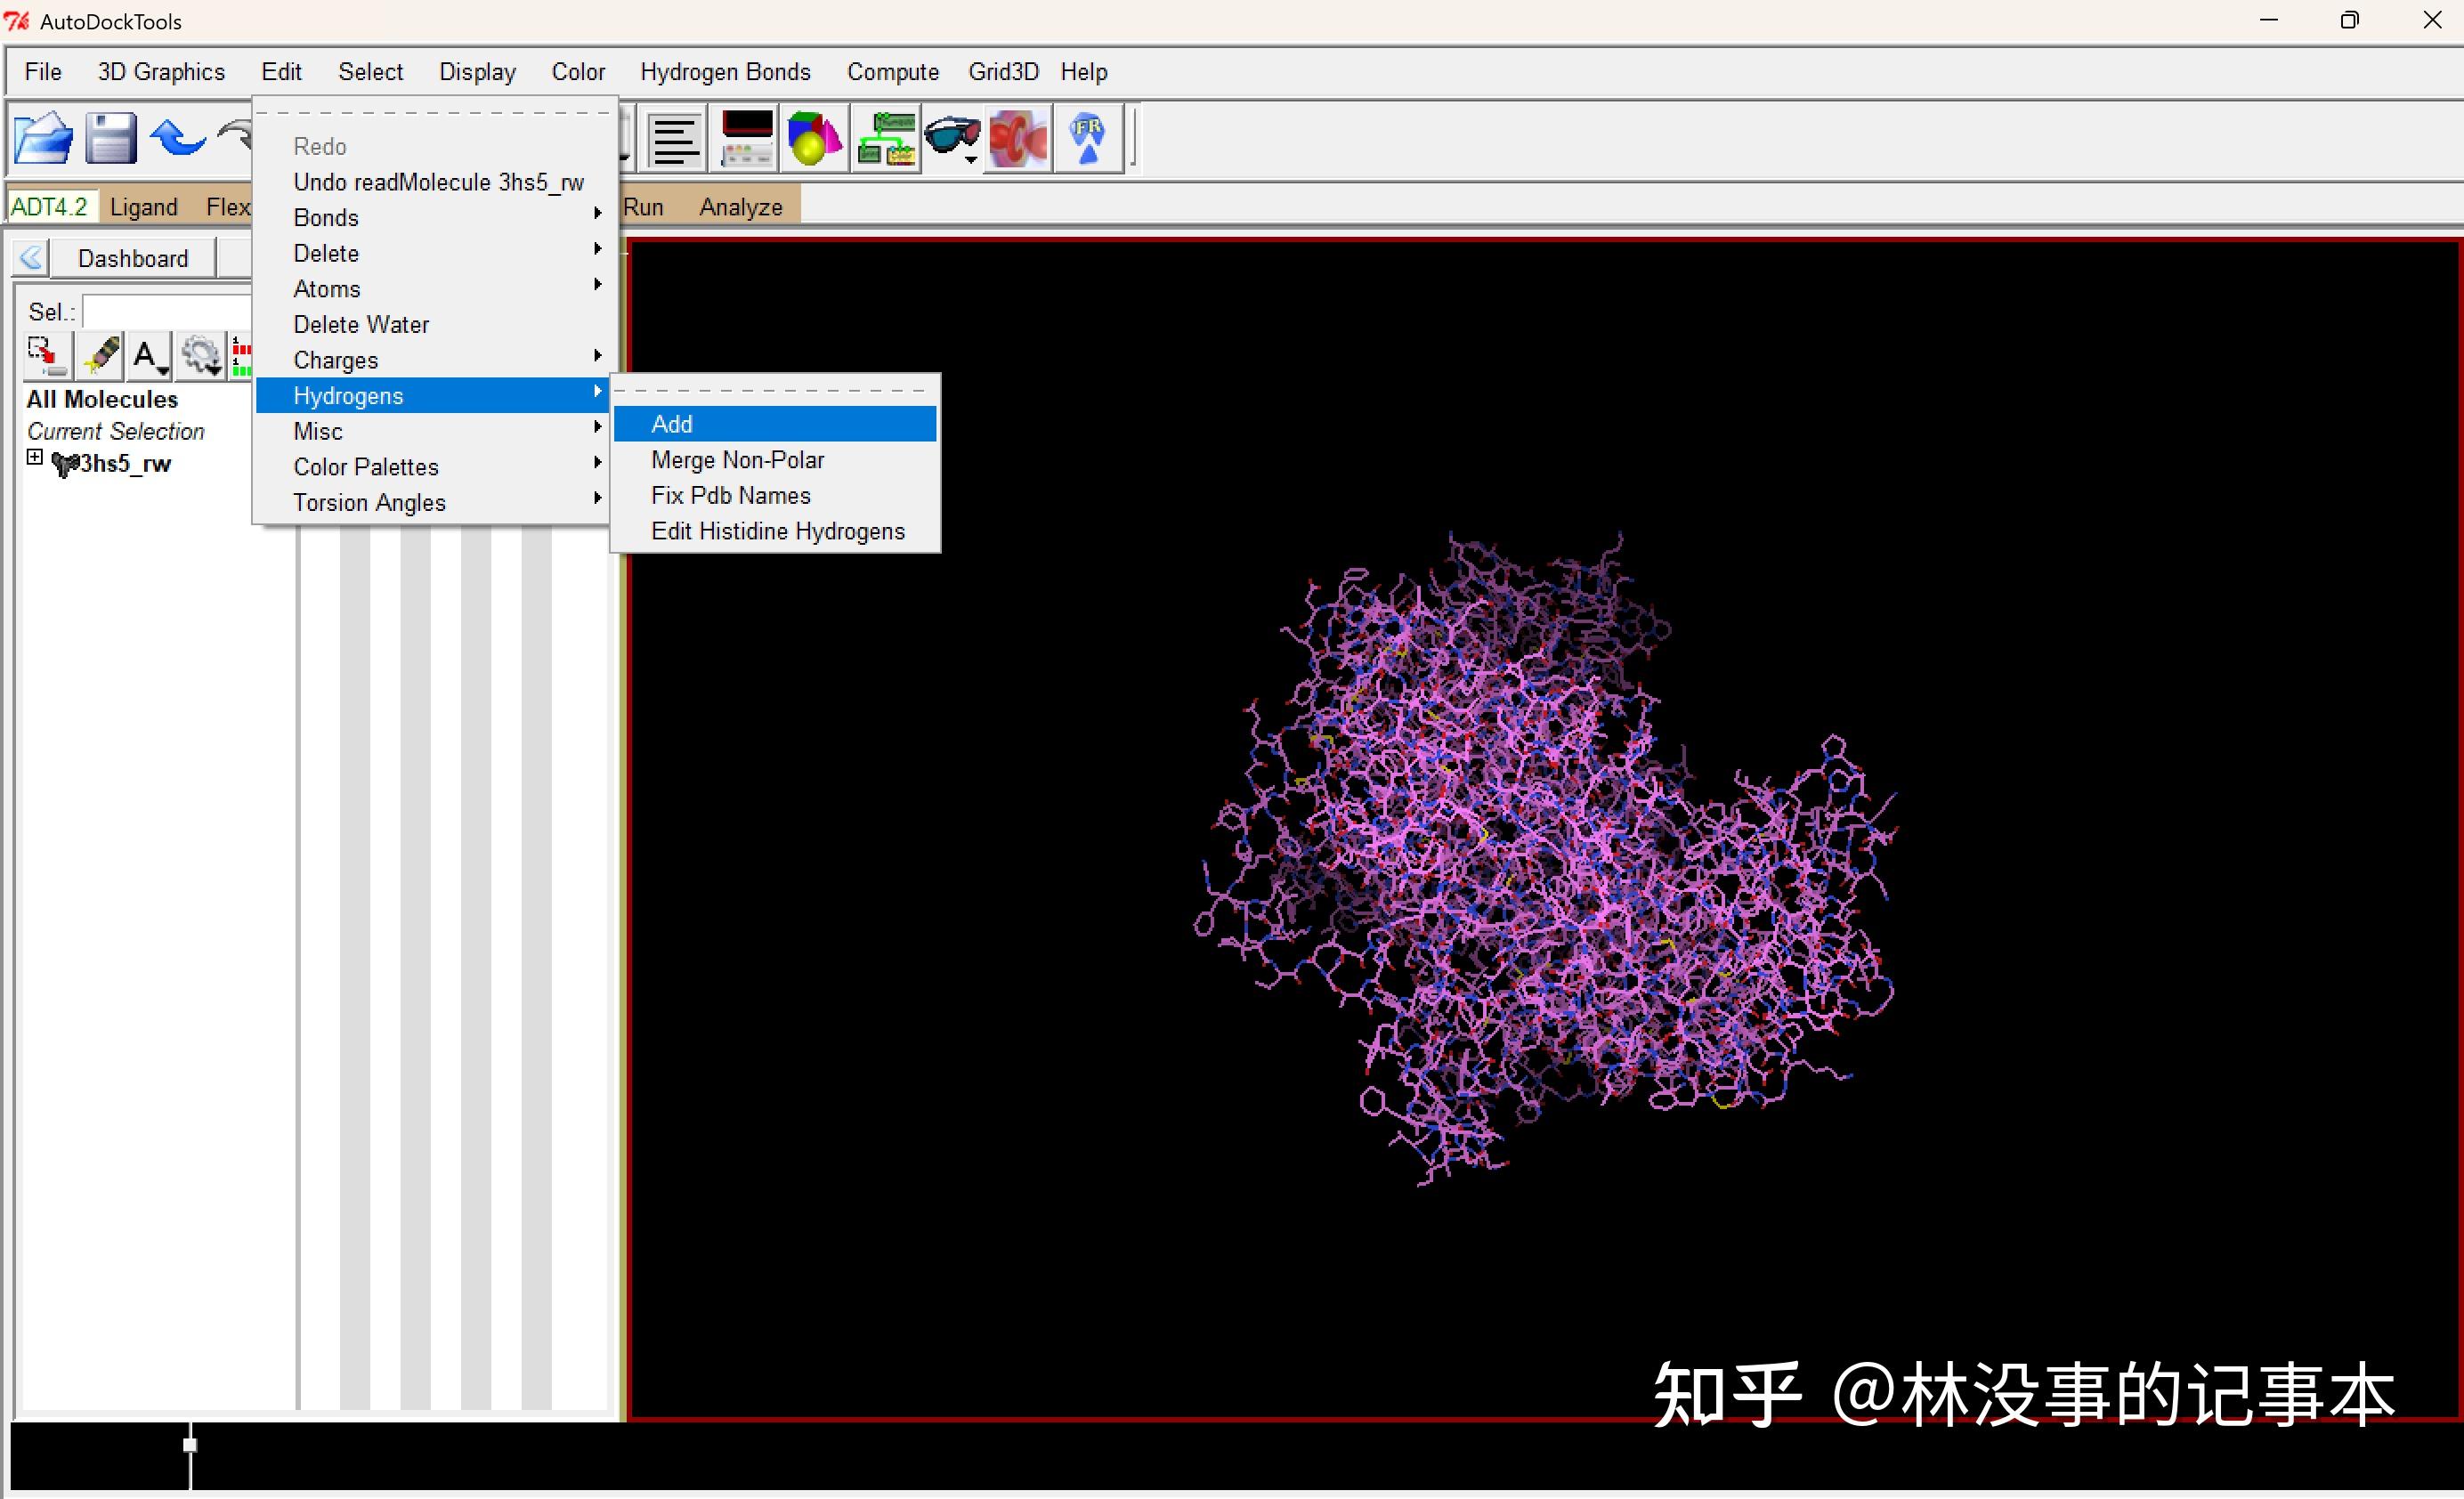The height and width of the screenshot is (1499, 2464).
Task: Click the Dashboard button
Action: click(132, 258)
